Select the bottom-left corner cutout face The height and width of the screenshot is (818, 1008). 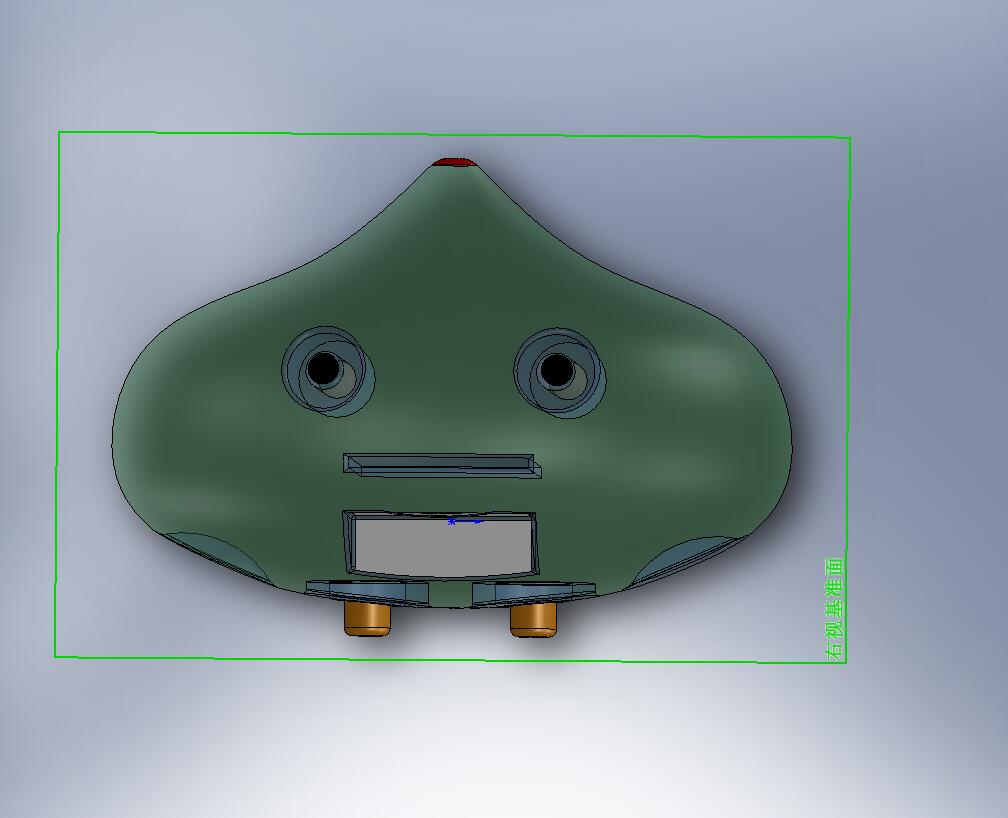point(219,556)
